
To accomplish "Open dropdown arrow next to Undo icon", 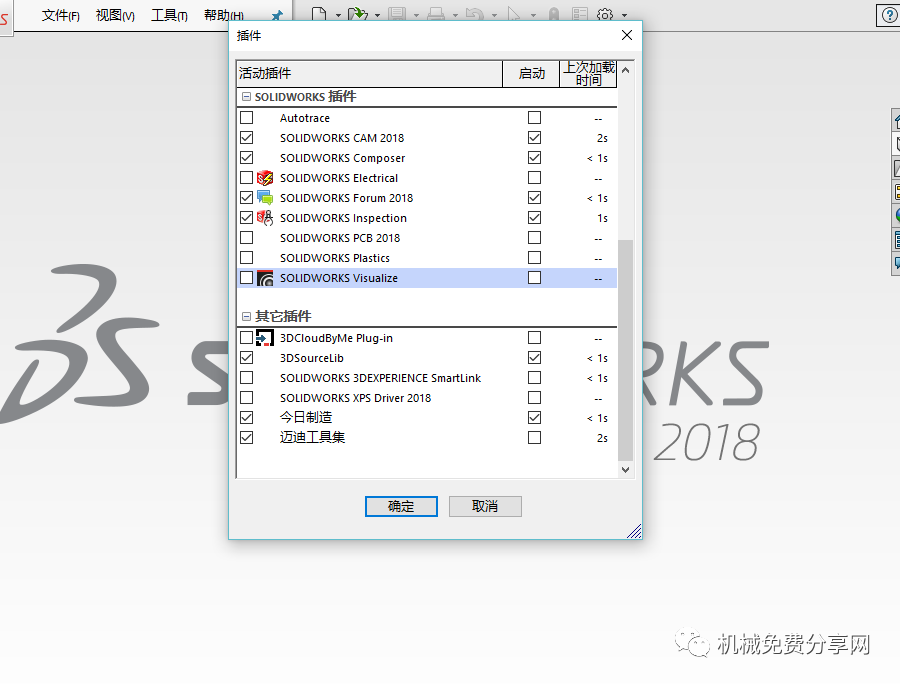I will [x=494, y=15].
